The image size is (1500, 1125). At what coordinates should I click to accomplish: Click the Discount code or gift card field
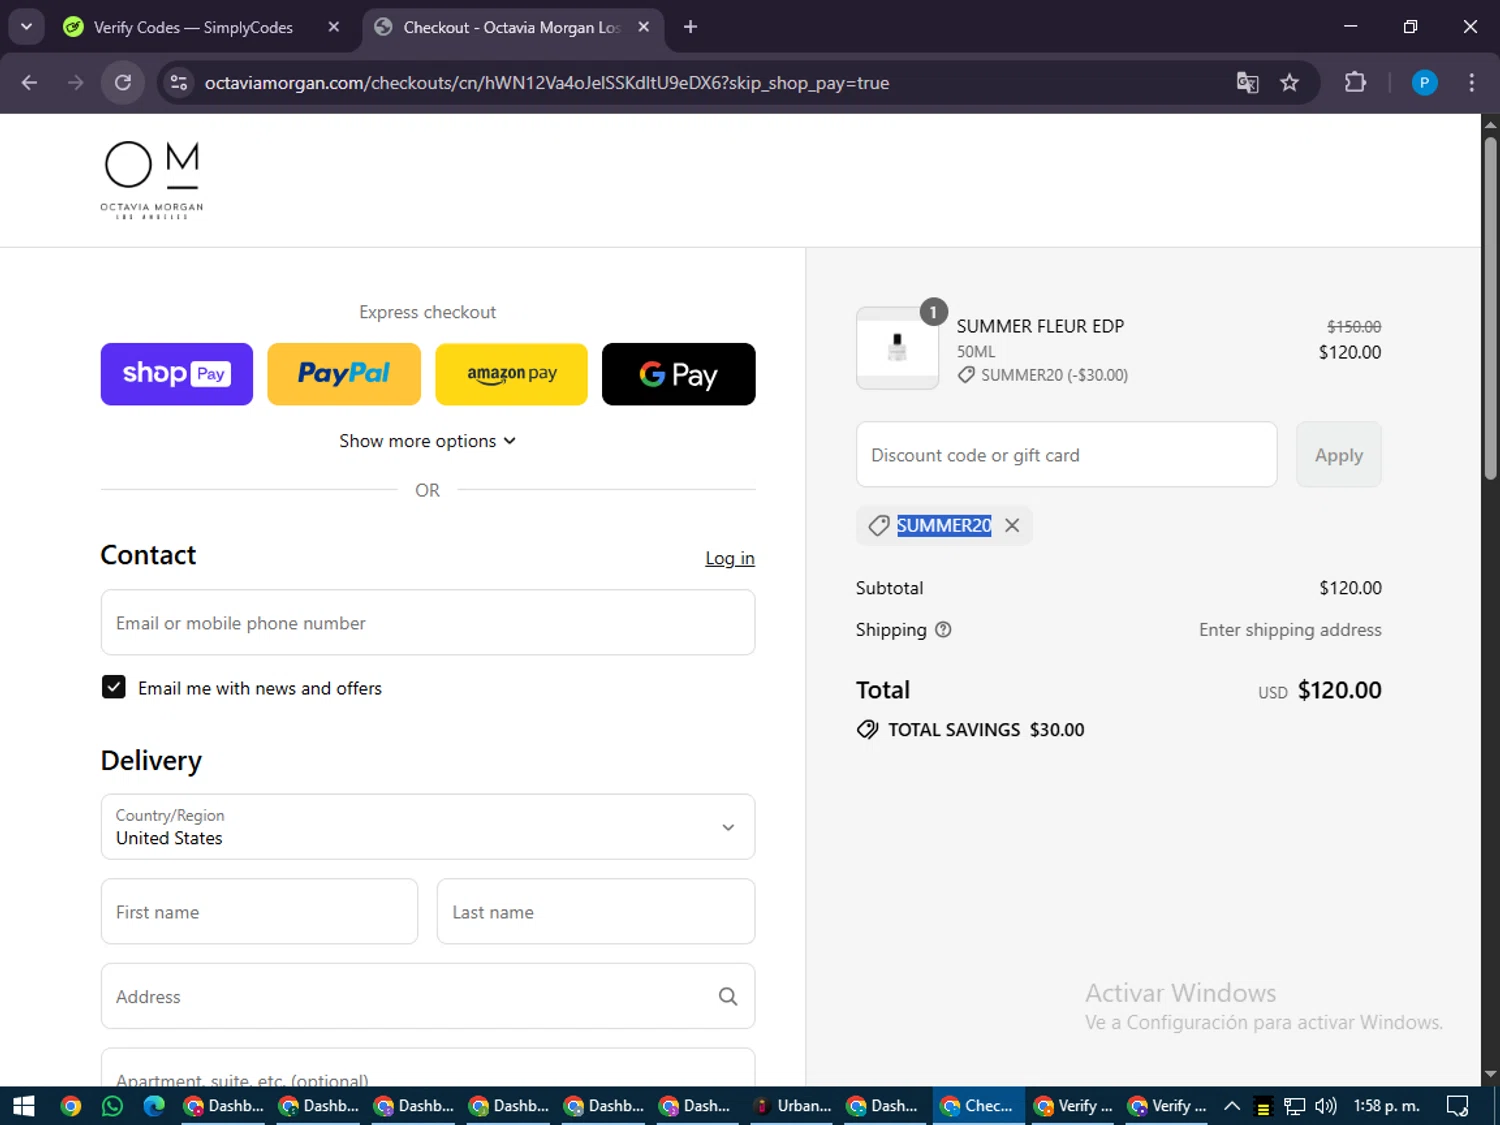coord(1066,455)
